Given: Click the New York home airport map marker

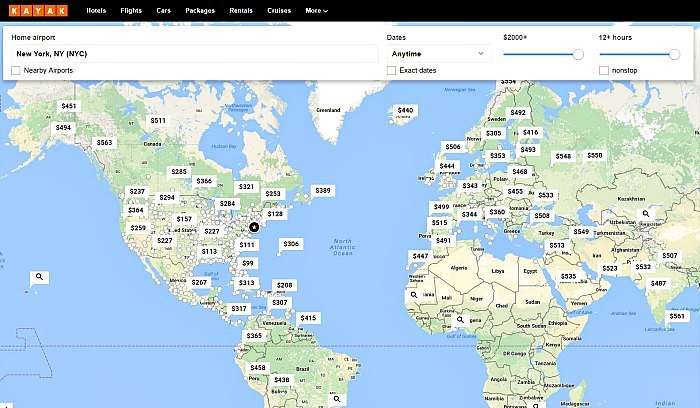Looking at the screenshot, I should (x=253, y=227).
